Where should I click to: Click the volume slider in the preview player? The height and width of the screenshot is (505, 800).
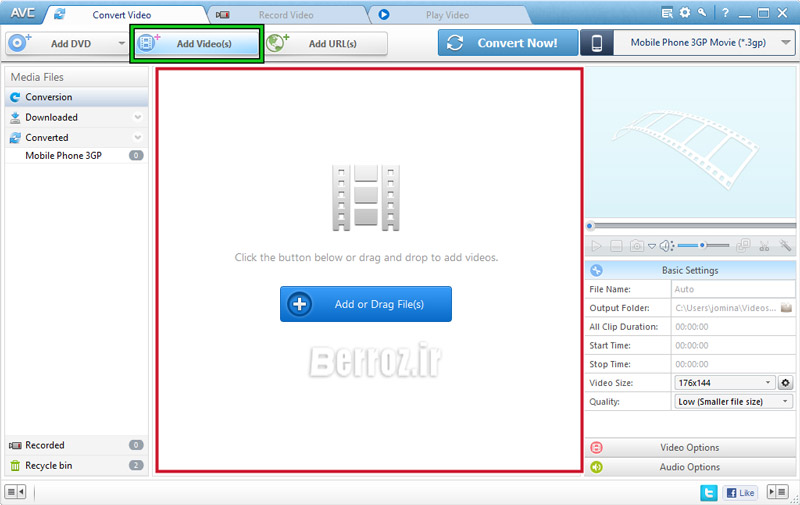704,245
